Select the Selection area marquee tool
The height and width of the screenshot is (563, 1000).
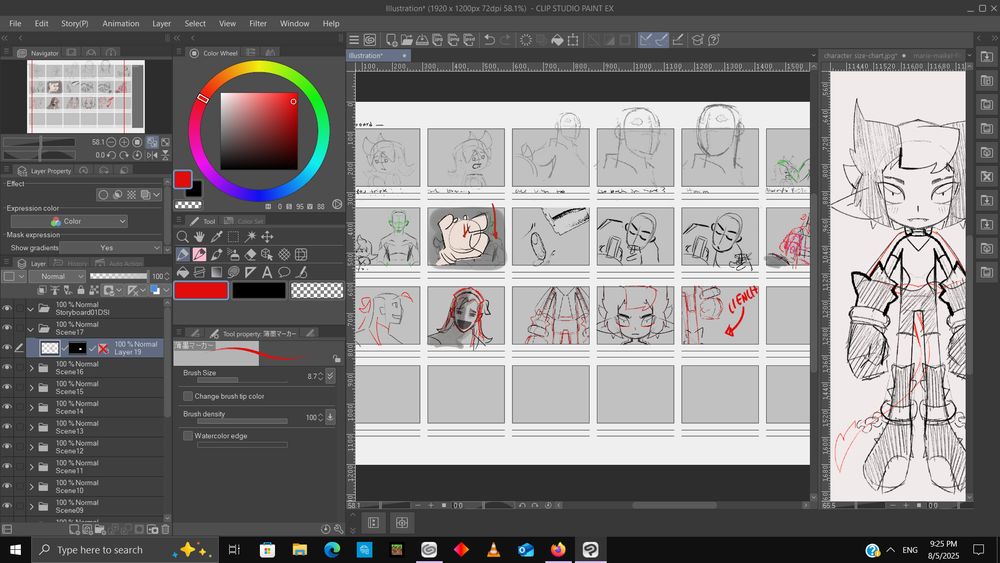[233, 237]
